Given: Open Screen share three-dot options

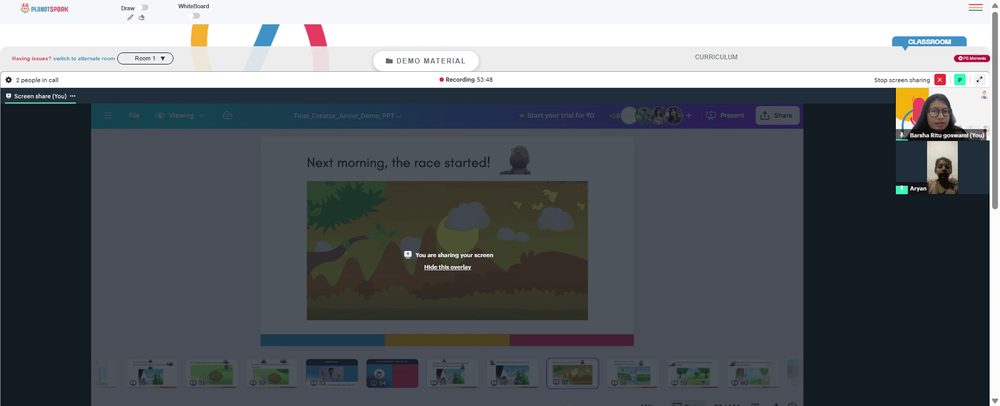Looking at the screenshot, I should pyautogui.click(x=73, y=96).
